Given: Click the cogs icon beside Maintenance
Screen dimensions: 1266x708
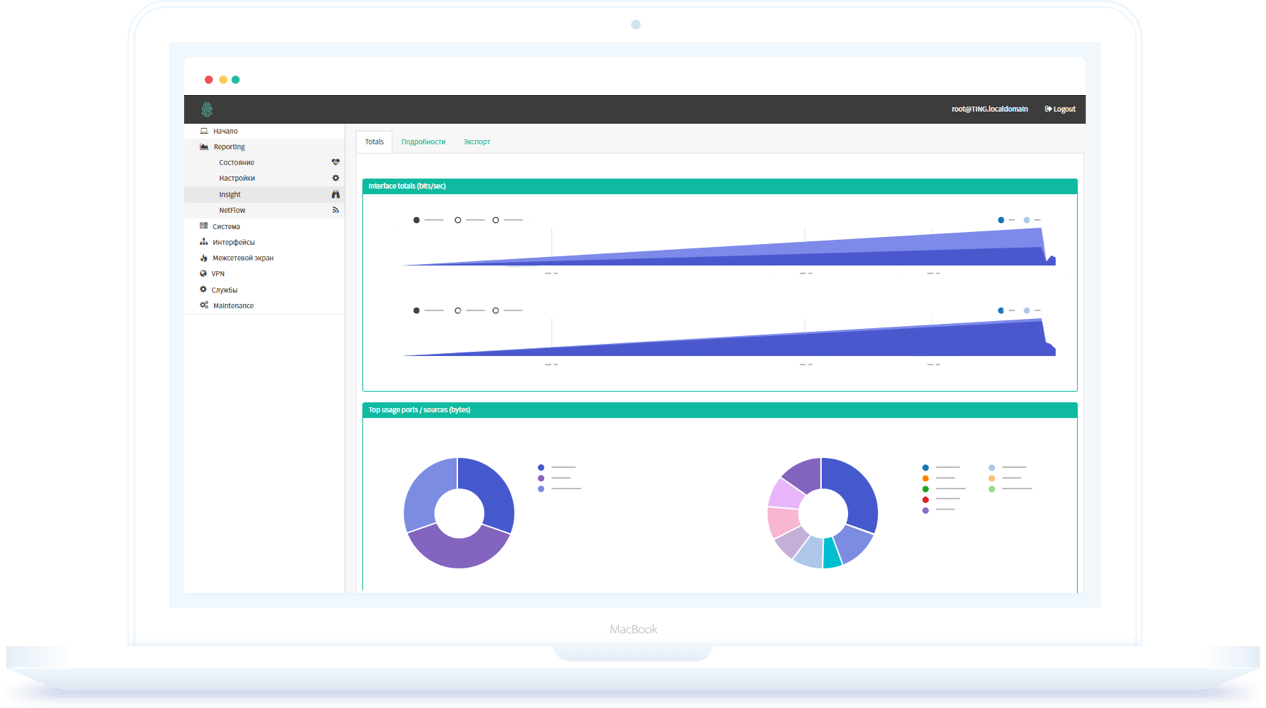Looking at the screenshot, I should tap(204, 305).
